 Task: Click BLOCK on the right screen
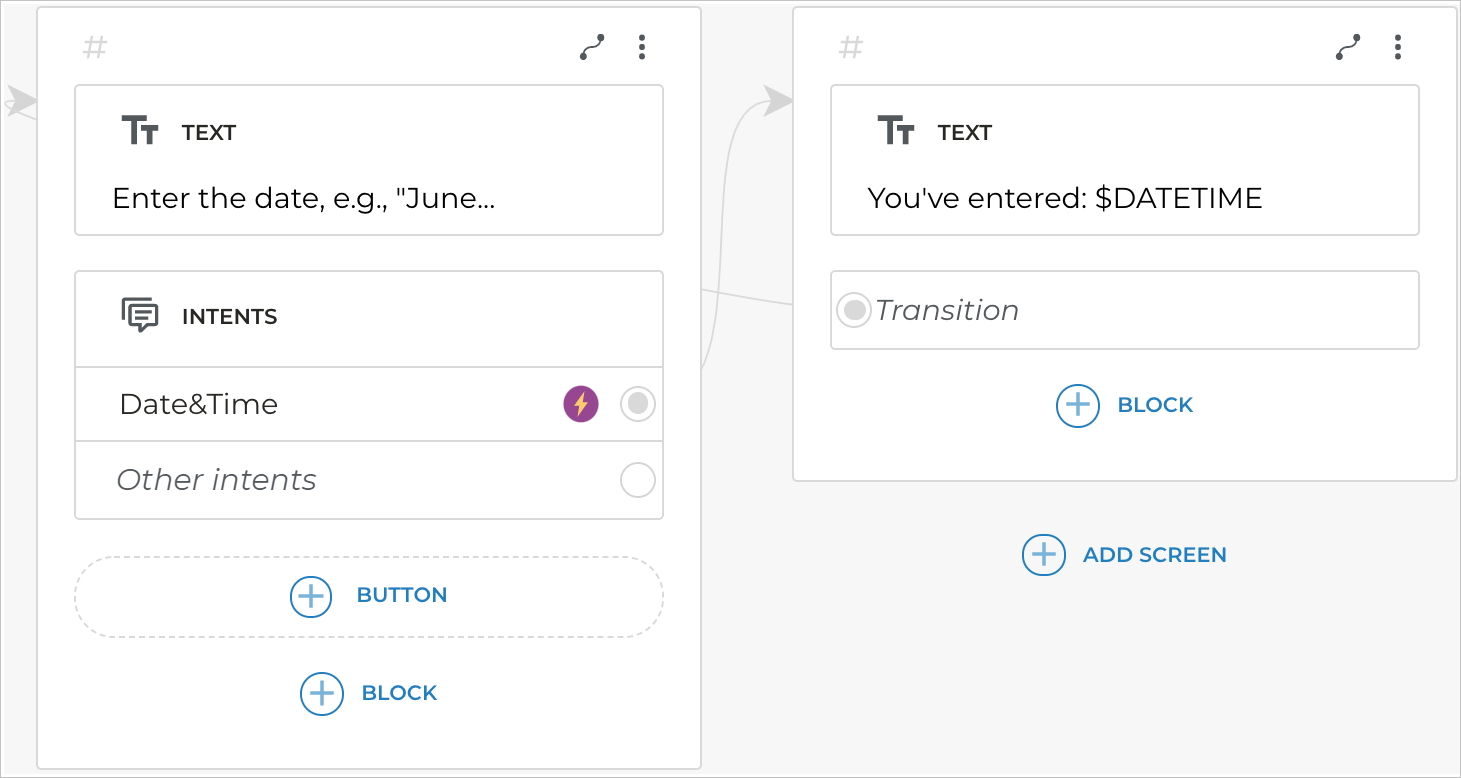click(x=1155, y=405)
